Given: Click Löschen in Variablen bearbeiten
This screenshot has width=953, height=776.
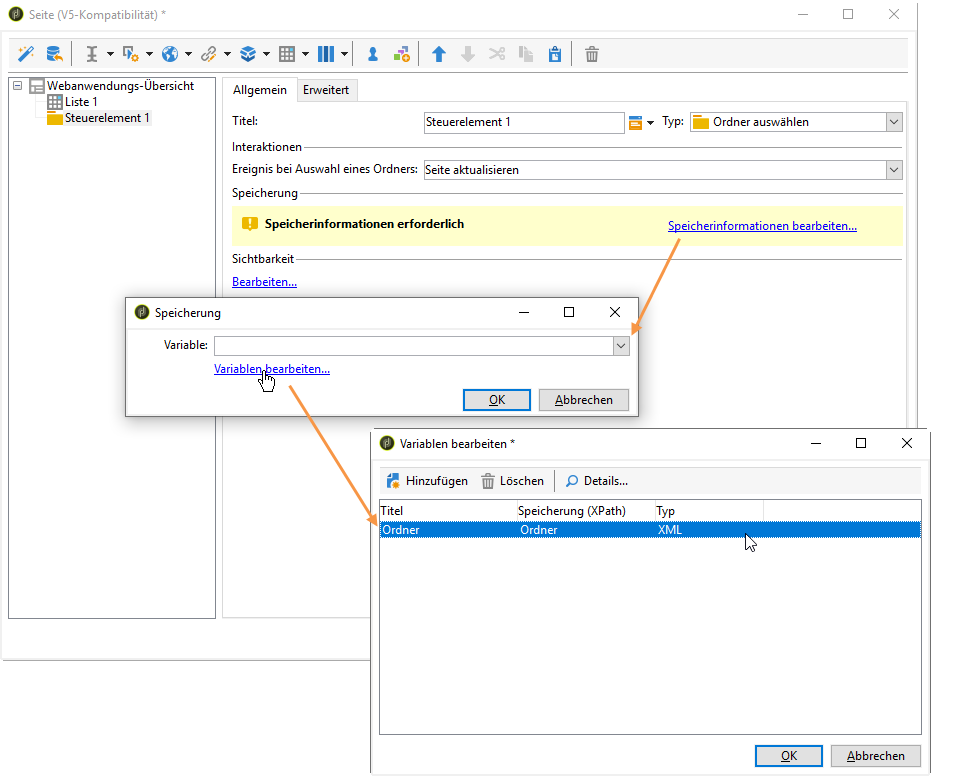Looking at the screenshot, I should [x=512, y=481].
